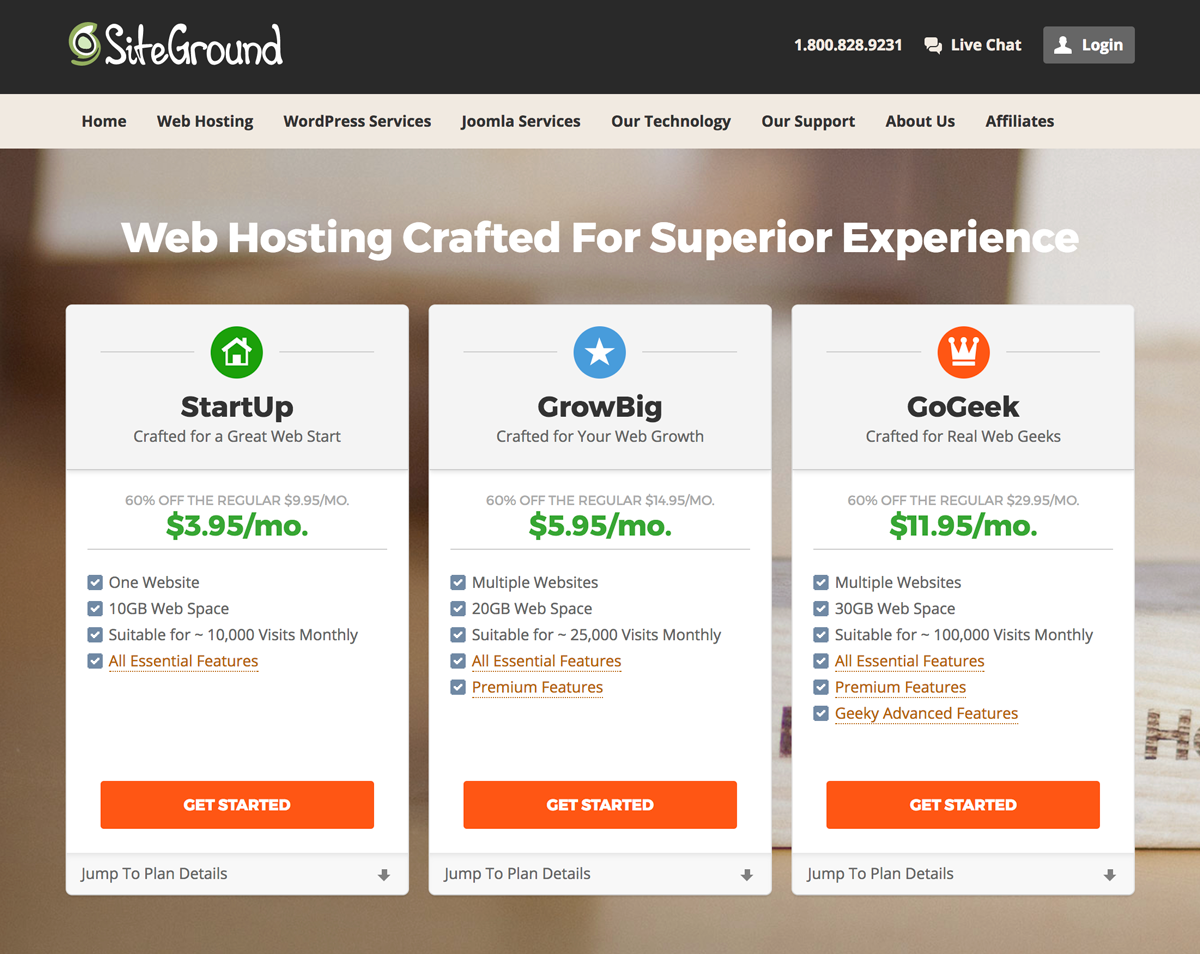Click the GrowBig plan details down arrow
The image size is (1200, 954).
747,875
